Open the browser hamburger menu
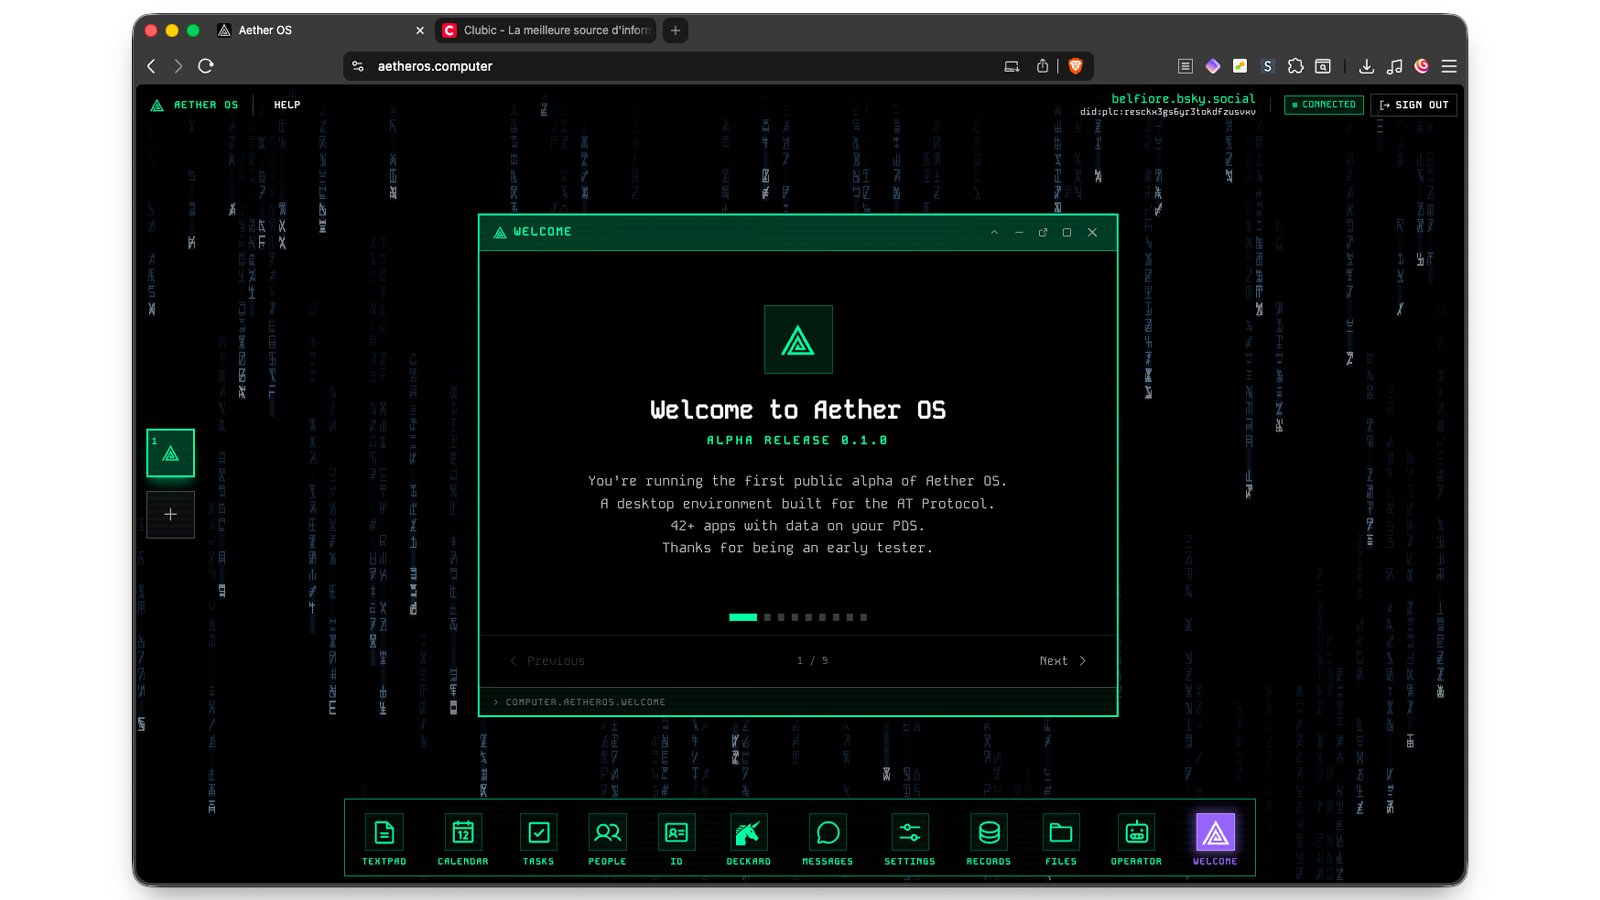1600x900 pixels. (x=1449, y=66)
